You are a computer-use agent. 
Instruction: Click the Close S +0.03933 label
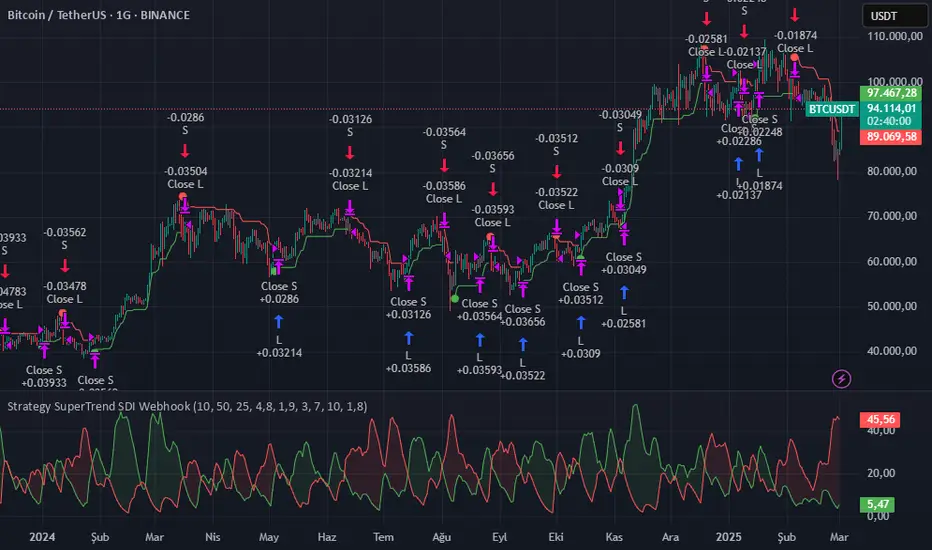(44, 376)
